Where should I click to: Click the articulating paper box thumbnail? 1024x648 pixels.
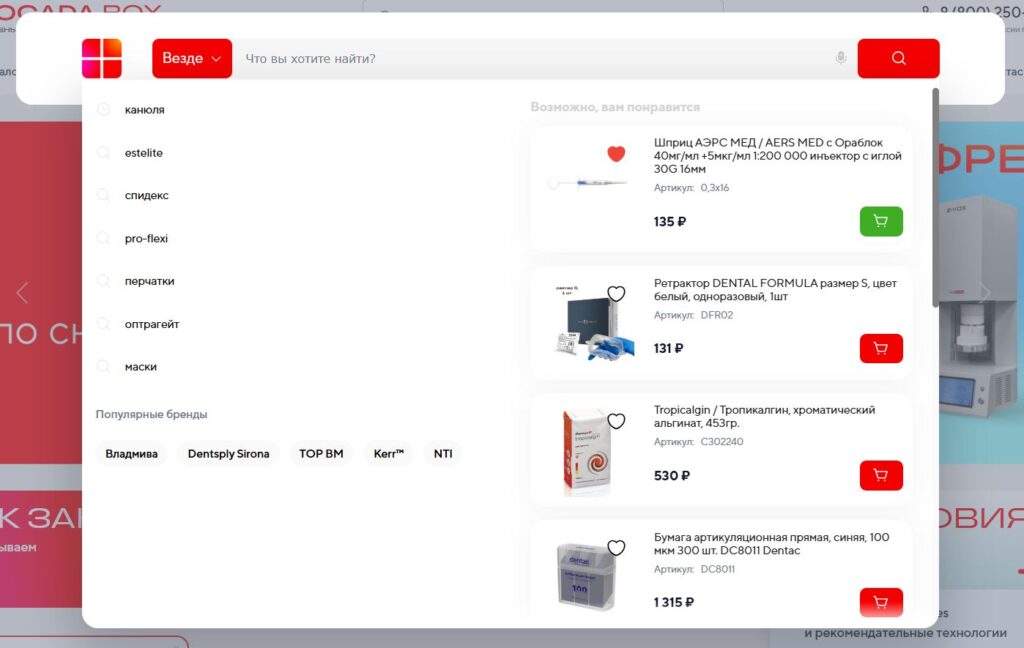pyautogui.click(x=586, y=577)
